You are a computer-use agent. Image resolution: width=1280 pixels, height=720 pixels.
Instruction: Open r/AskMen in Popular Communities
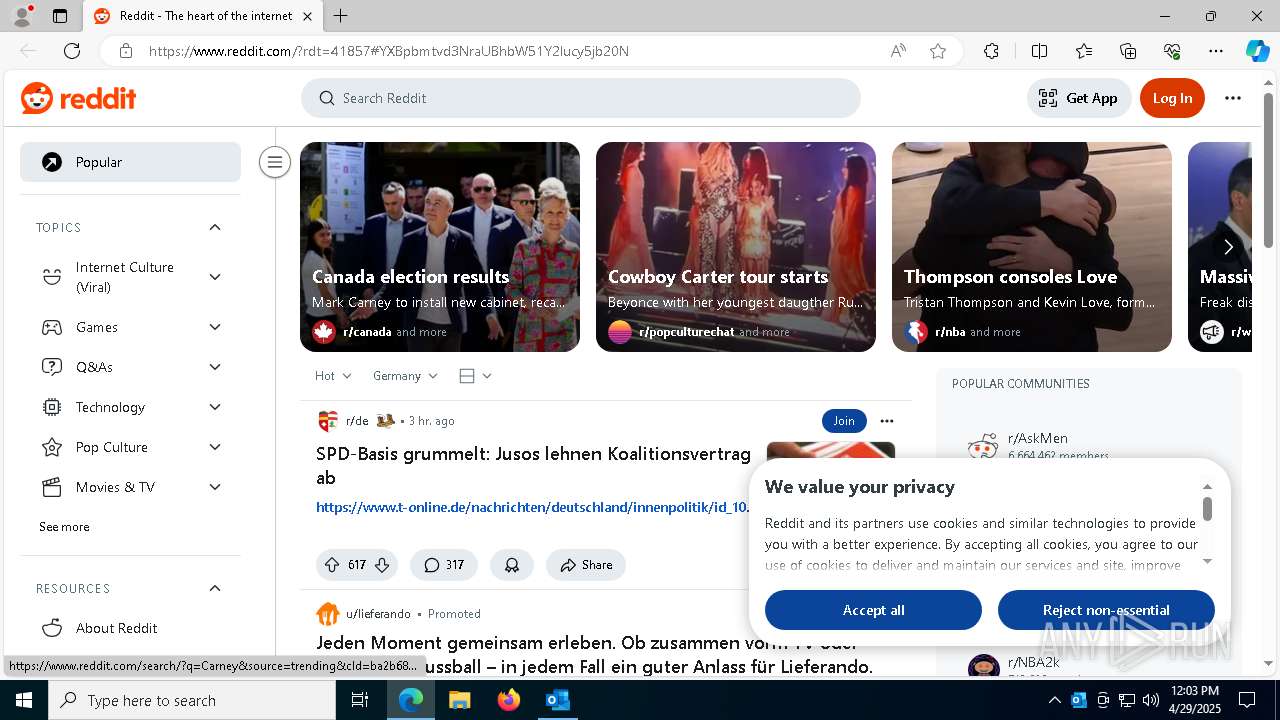(x=1038, y=438)
